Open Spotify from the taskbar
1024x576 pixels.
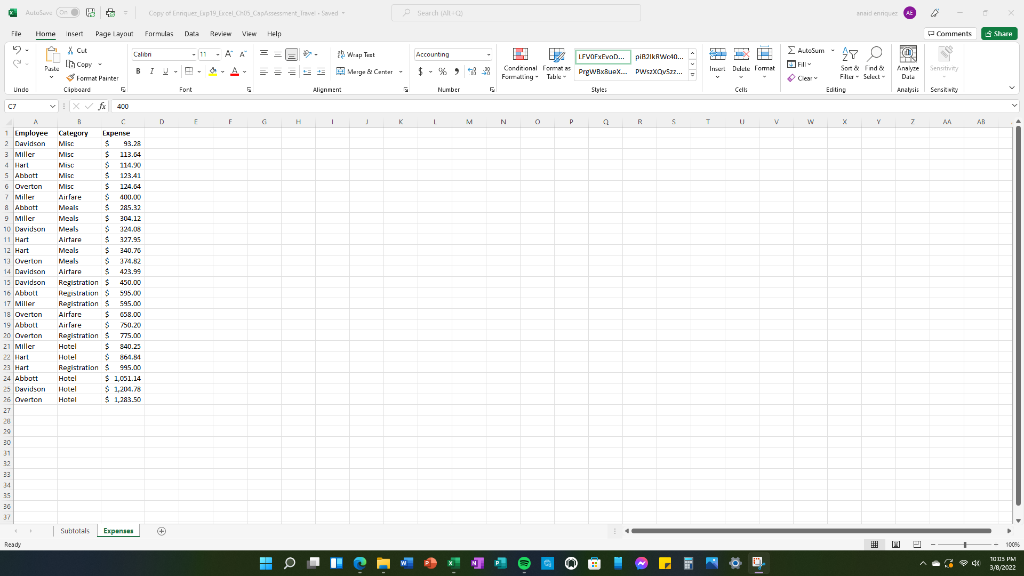click(524, 563)
